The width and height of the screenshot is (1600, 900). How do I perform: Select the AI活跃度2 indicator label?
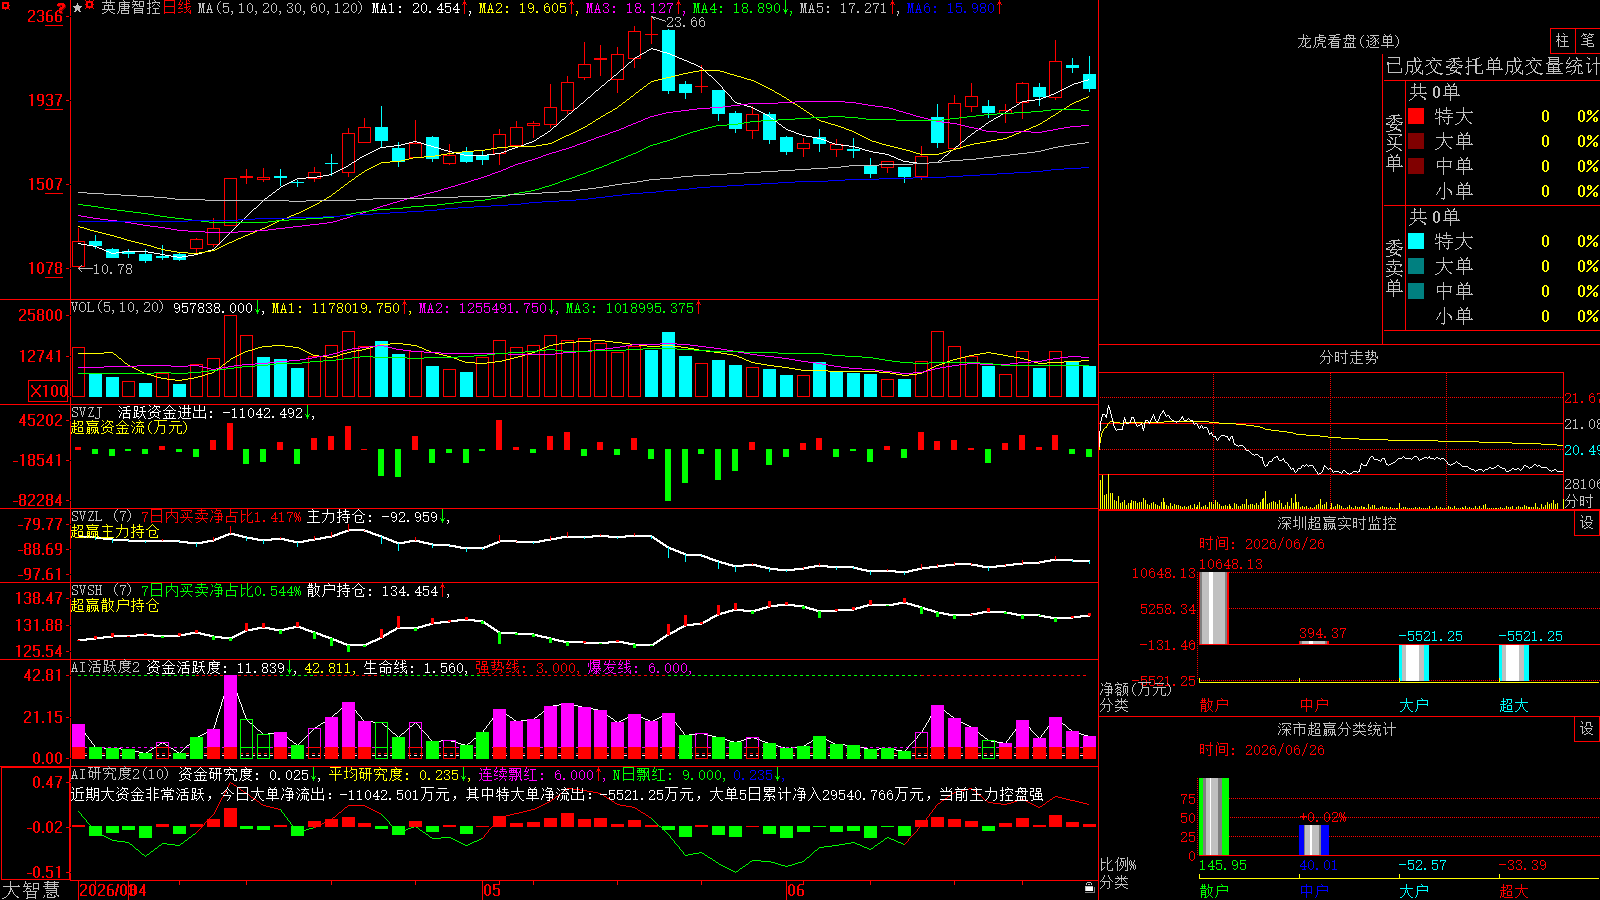106,667
